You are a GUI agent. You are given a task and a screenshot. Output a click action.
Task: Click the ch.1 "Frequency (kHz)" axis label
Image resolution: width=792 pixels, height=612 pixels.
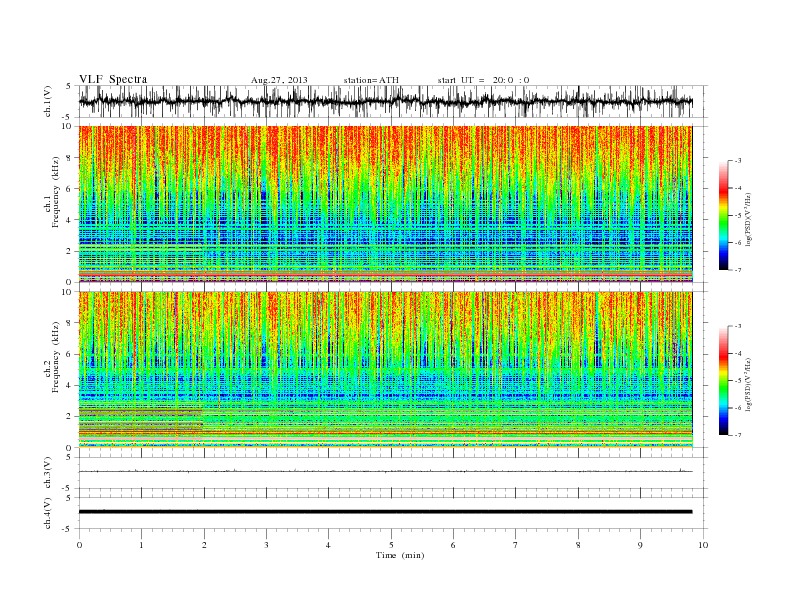coord(55,192)
